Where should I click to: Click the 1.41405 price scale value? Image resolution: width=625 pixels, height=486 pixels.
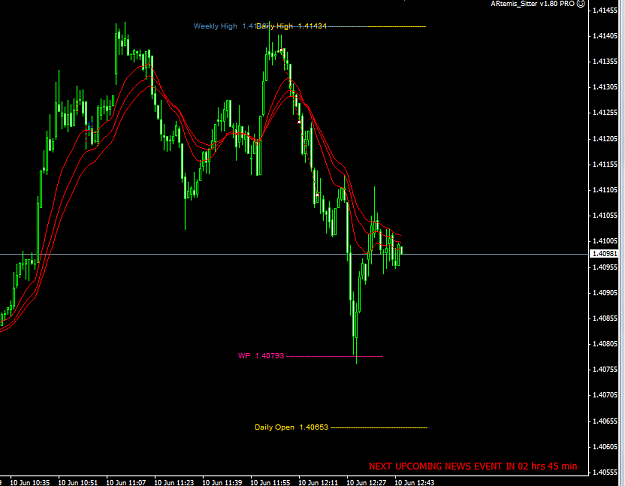point(605,36)
